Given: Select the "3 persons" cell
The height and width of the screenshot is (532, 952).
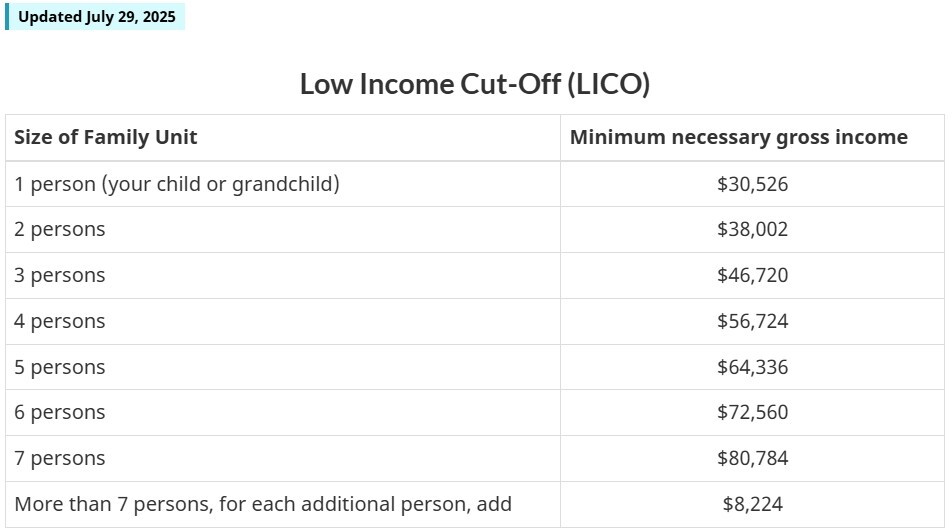Looking at the screenshot, I should click(x=60, y=276).
